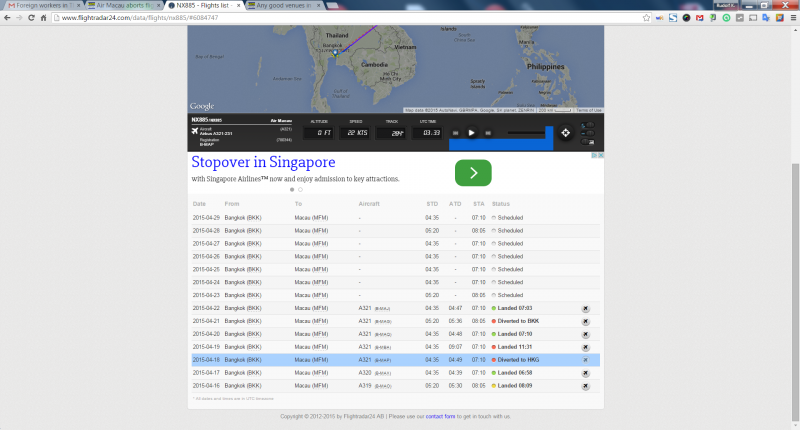Toggle the top playback panel switch
This screenshot has height=430, width=800.
coord(588,125)
